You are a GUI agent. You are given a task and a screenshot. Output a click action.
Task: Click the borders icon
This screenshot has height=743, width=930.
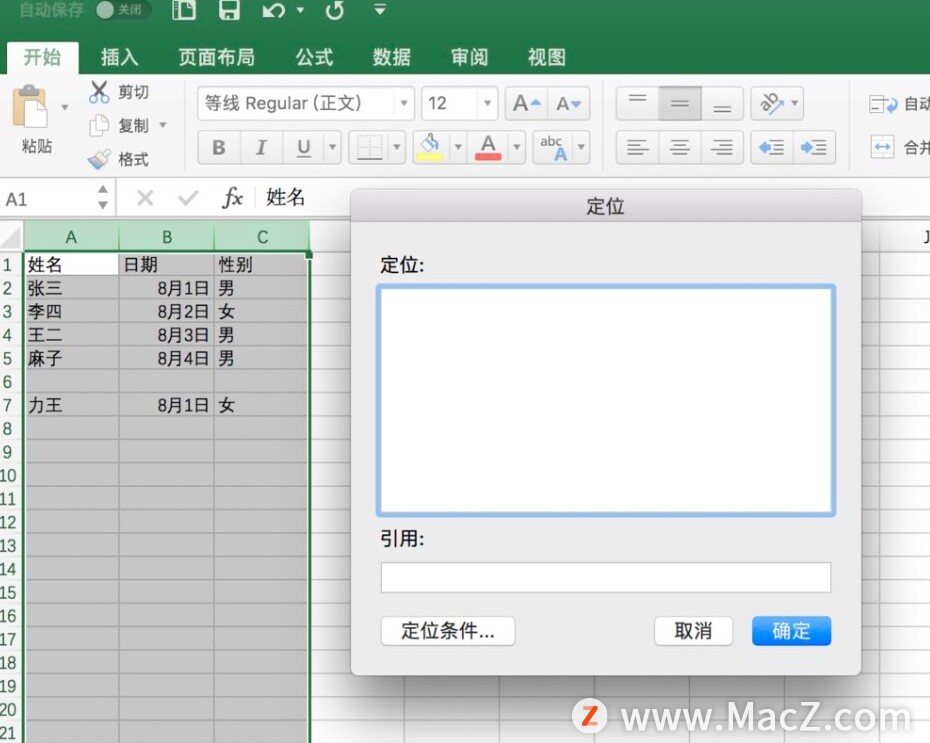point(369,146)
